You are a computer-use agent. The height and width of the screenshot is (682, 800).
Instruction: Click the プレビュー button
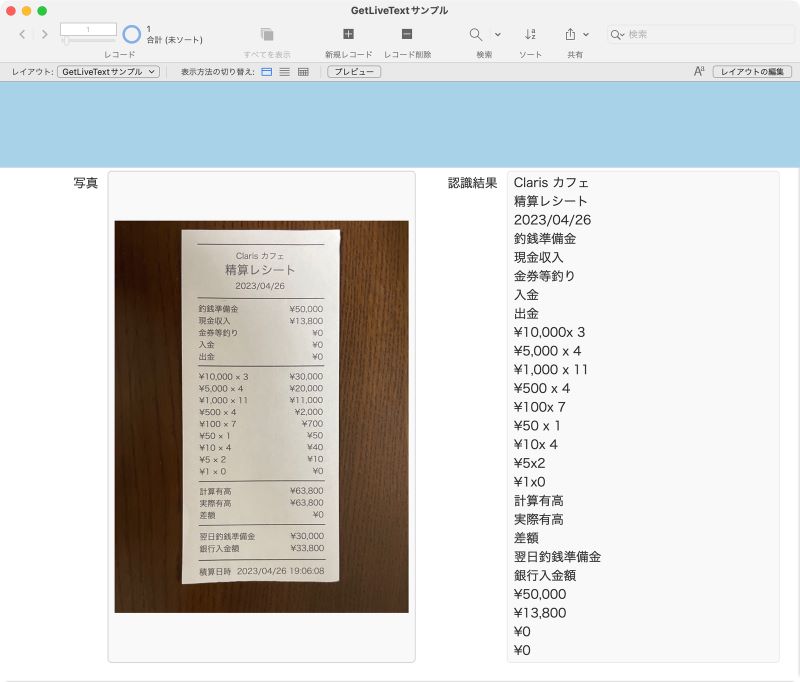click(354, 72)
